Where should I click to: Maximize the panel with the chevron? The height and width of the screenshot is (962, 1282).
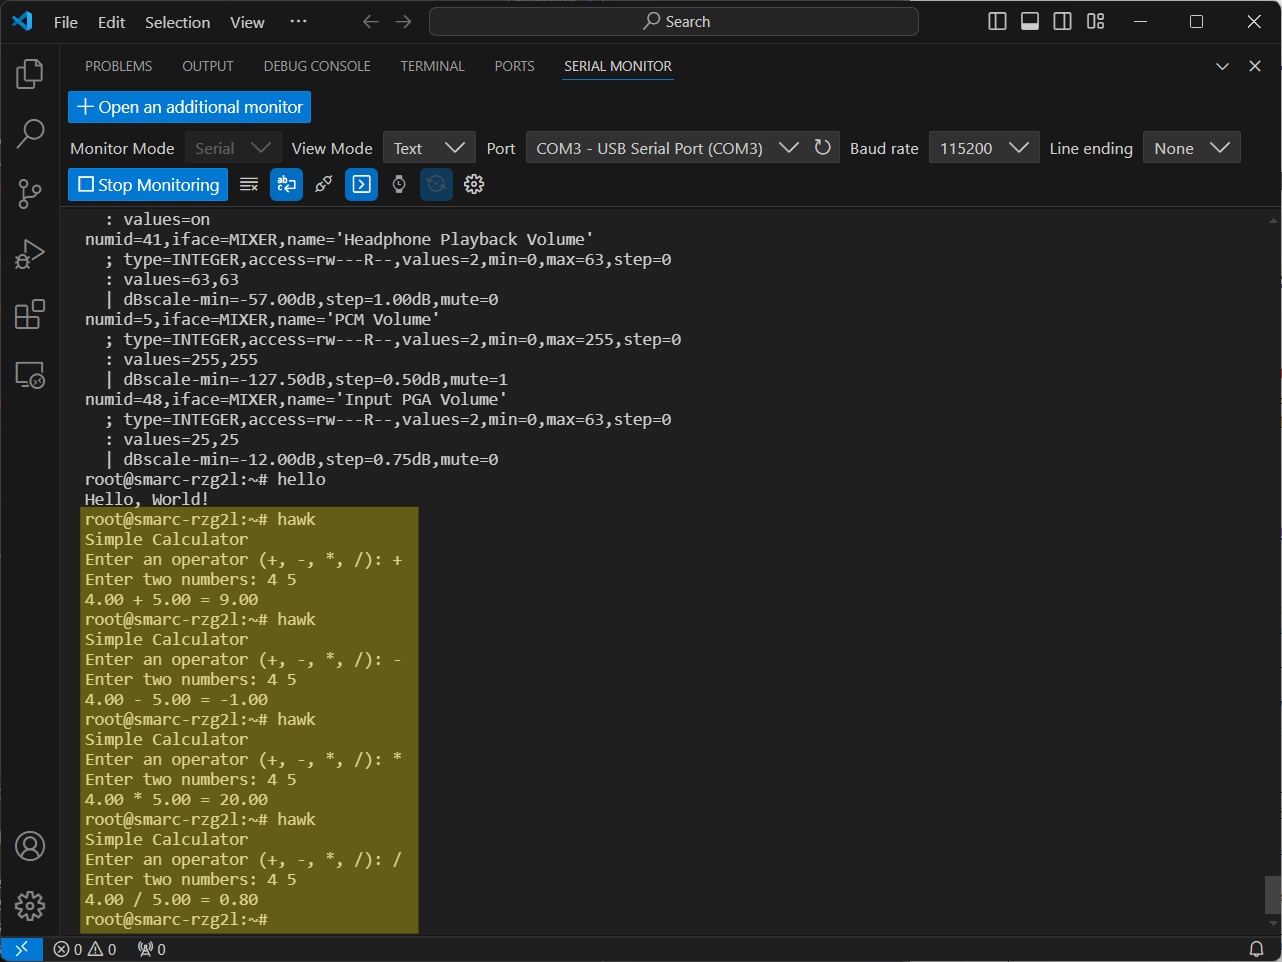(1222, 66)
